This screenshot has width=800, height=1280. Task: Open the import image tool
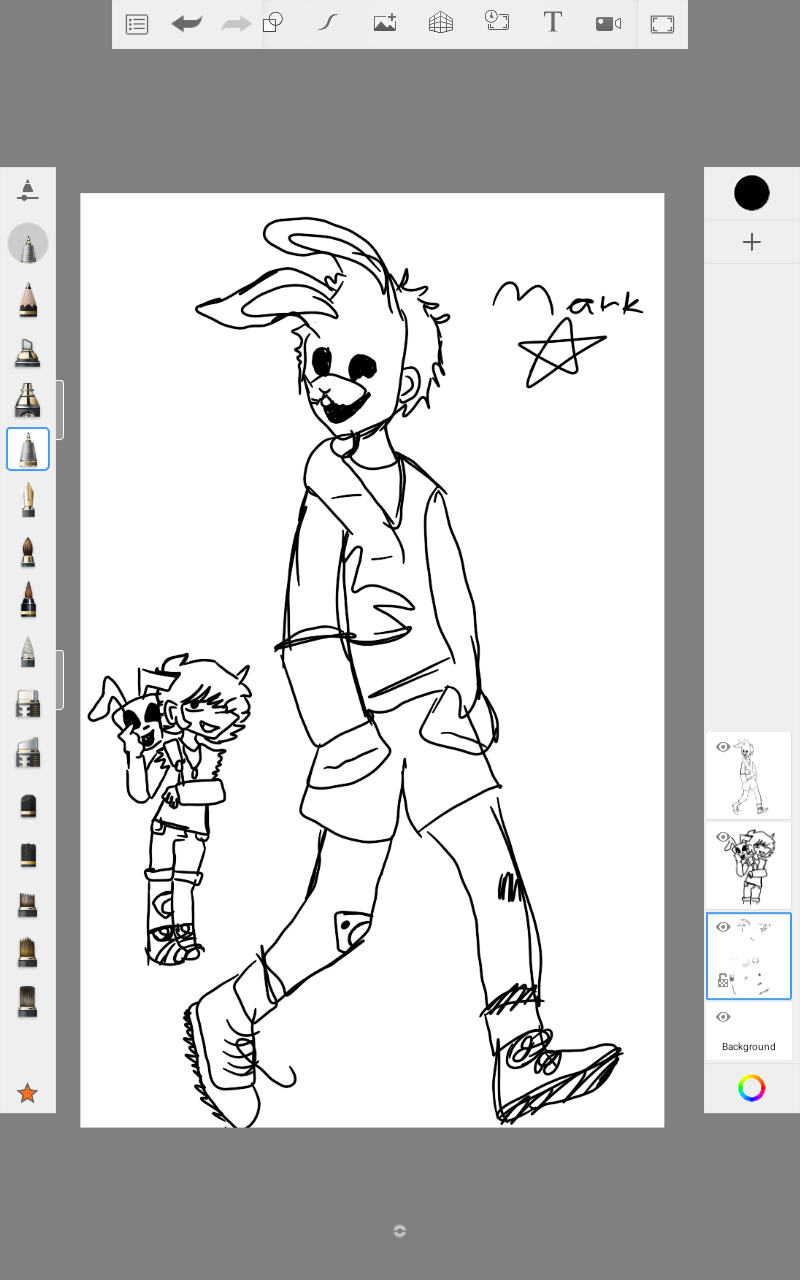pos(385,24)
